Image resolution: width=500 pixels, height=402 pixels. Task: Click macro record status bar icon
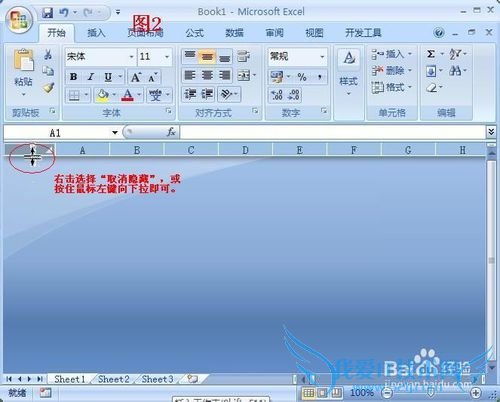click(x=45, y=393)
